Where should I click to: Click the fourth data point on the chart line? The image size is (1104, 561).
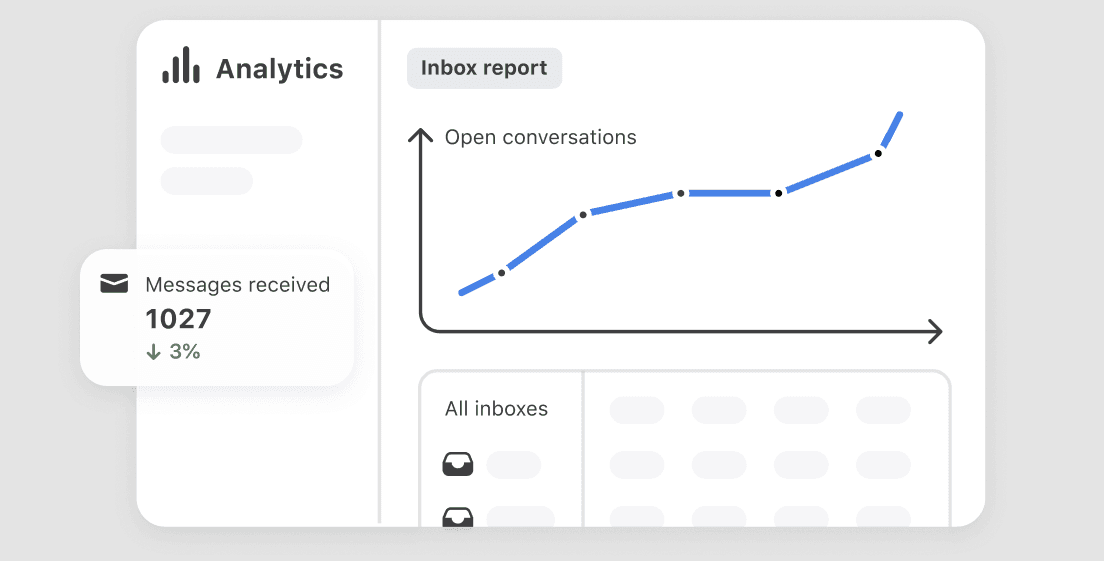tap(778, 193)
